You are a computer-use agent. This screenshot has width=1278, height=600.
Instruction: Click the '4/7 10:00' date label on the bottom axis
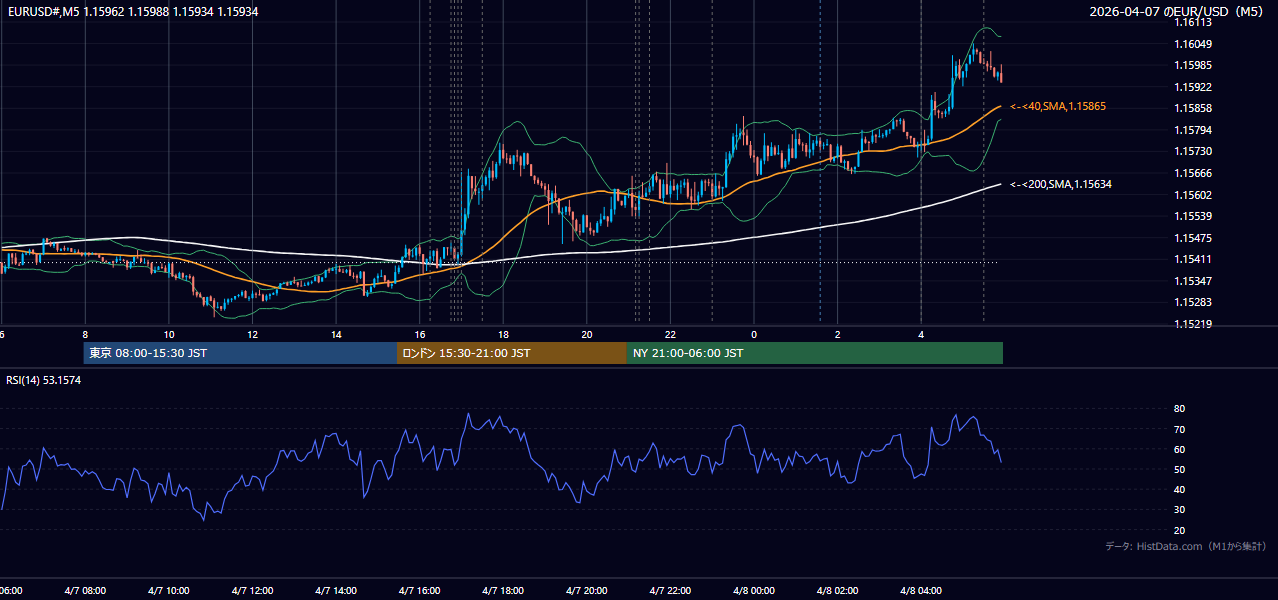click(168, 591)
